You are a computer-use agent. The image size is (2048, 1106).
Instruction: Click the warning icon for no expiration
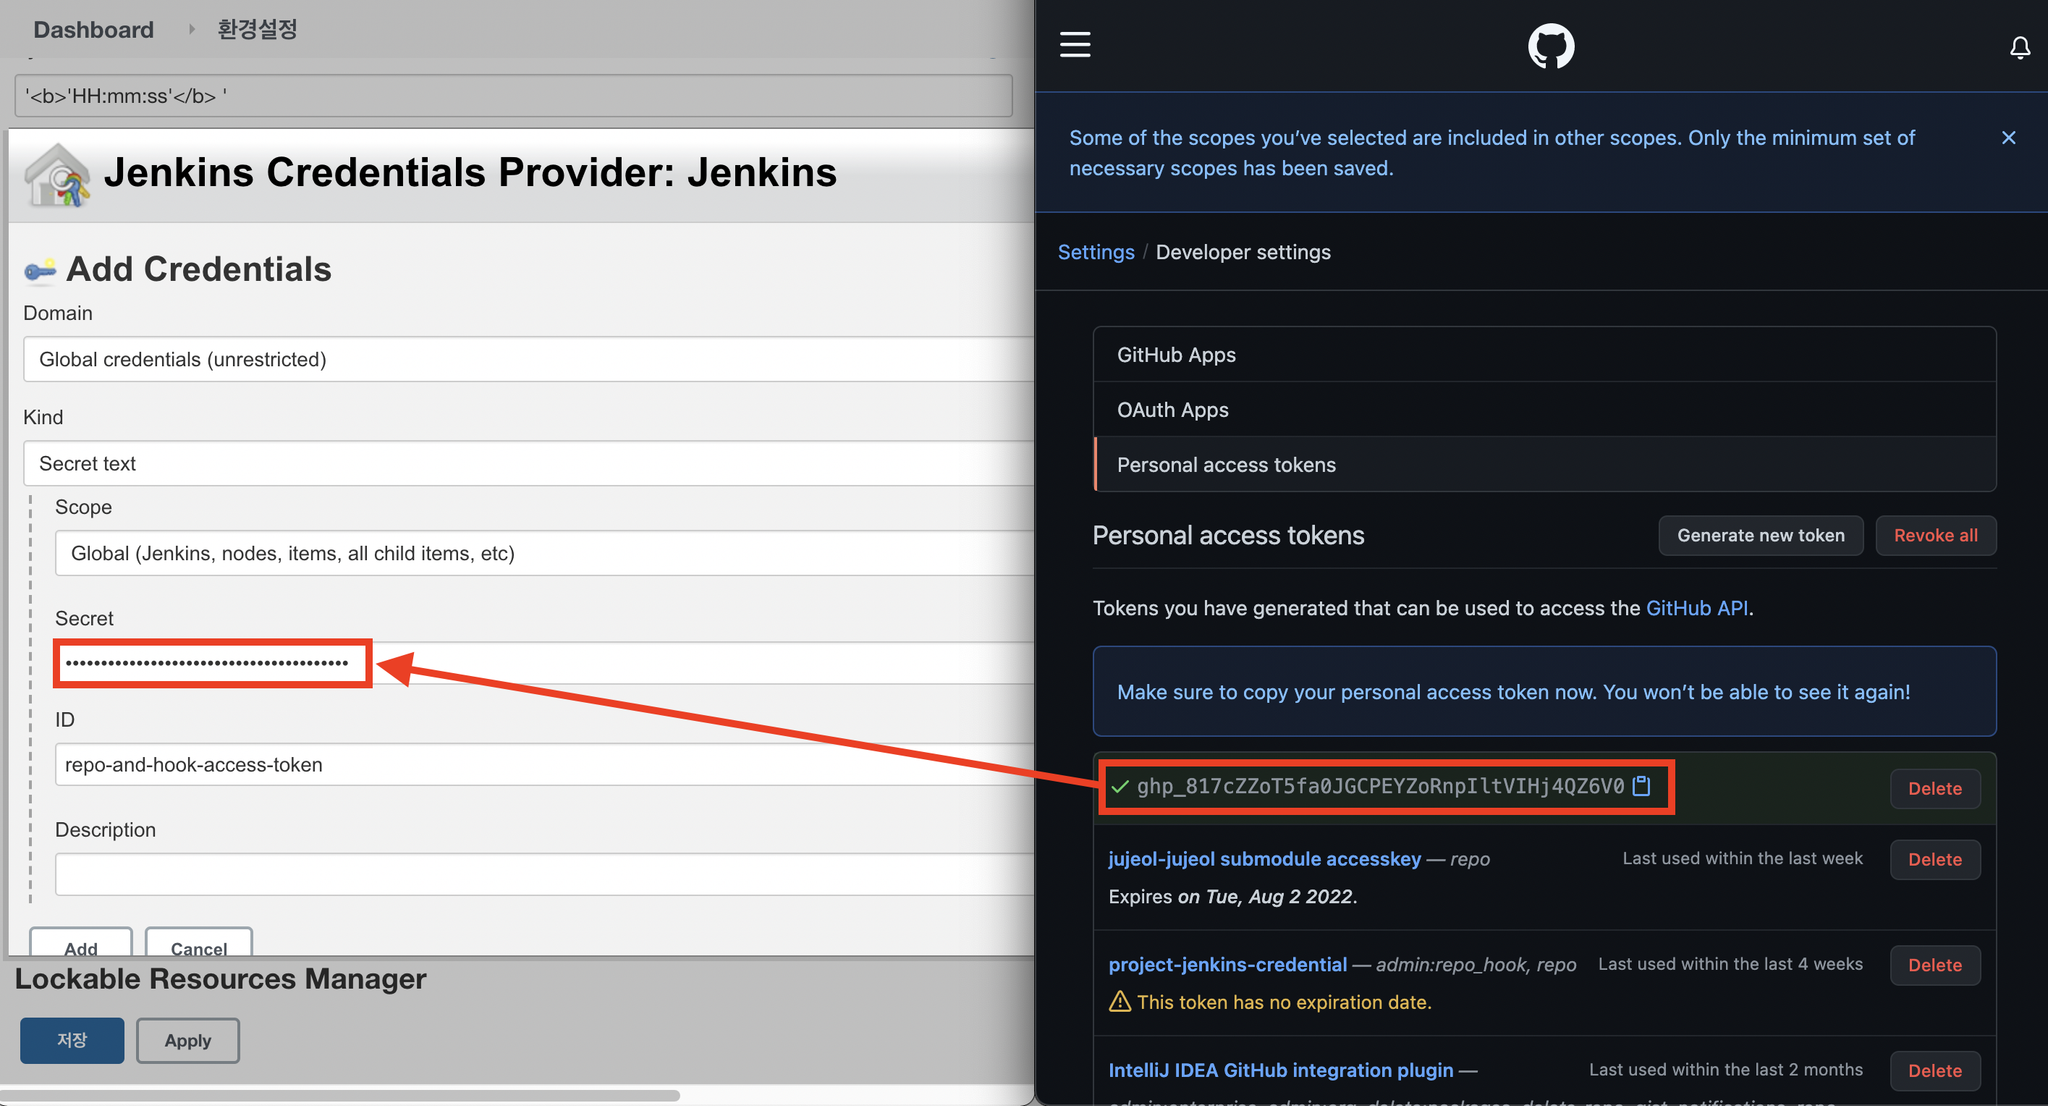tap(1119, 1001)
